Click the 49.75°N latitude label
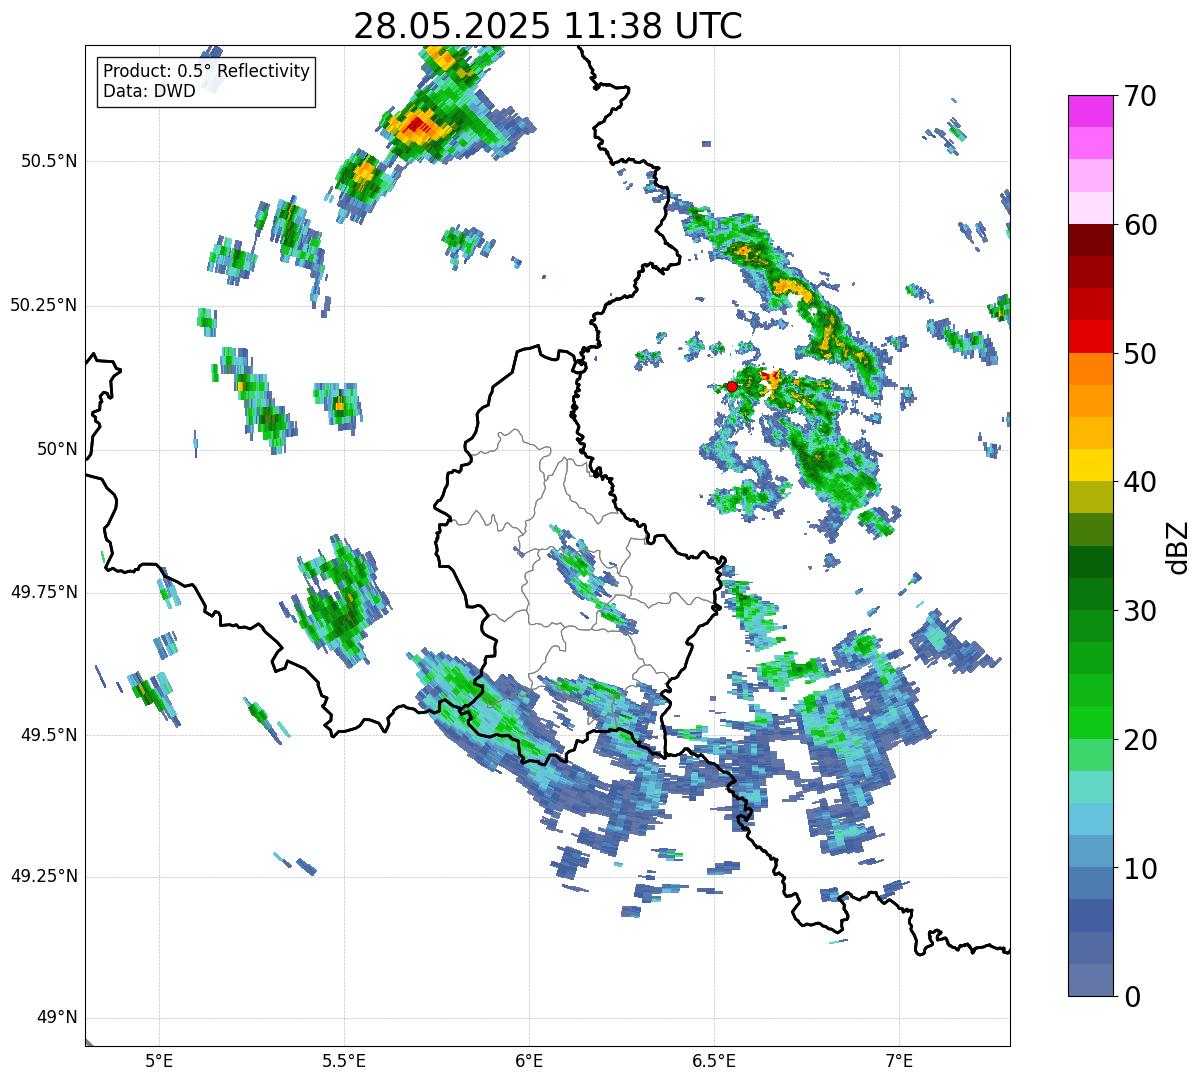Screen dimensions: 1202x1081 click(44, 592)
